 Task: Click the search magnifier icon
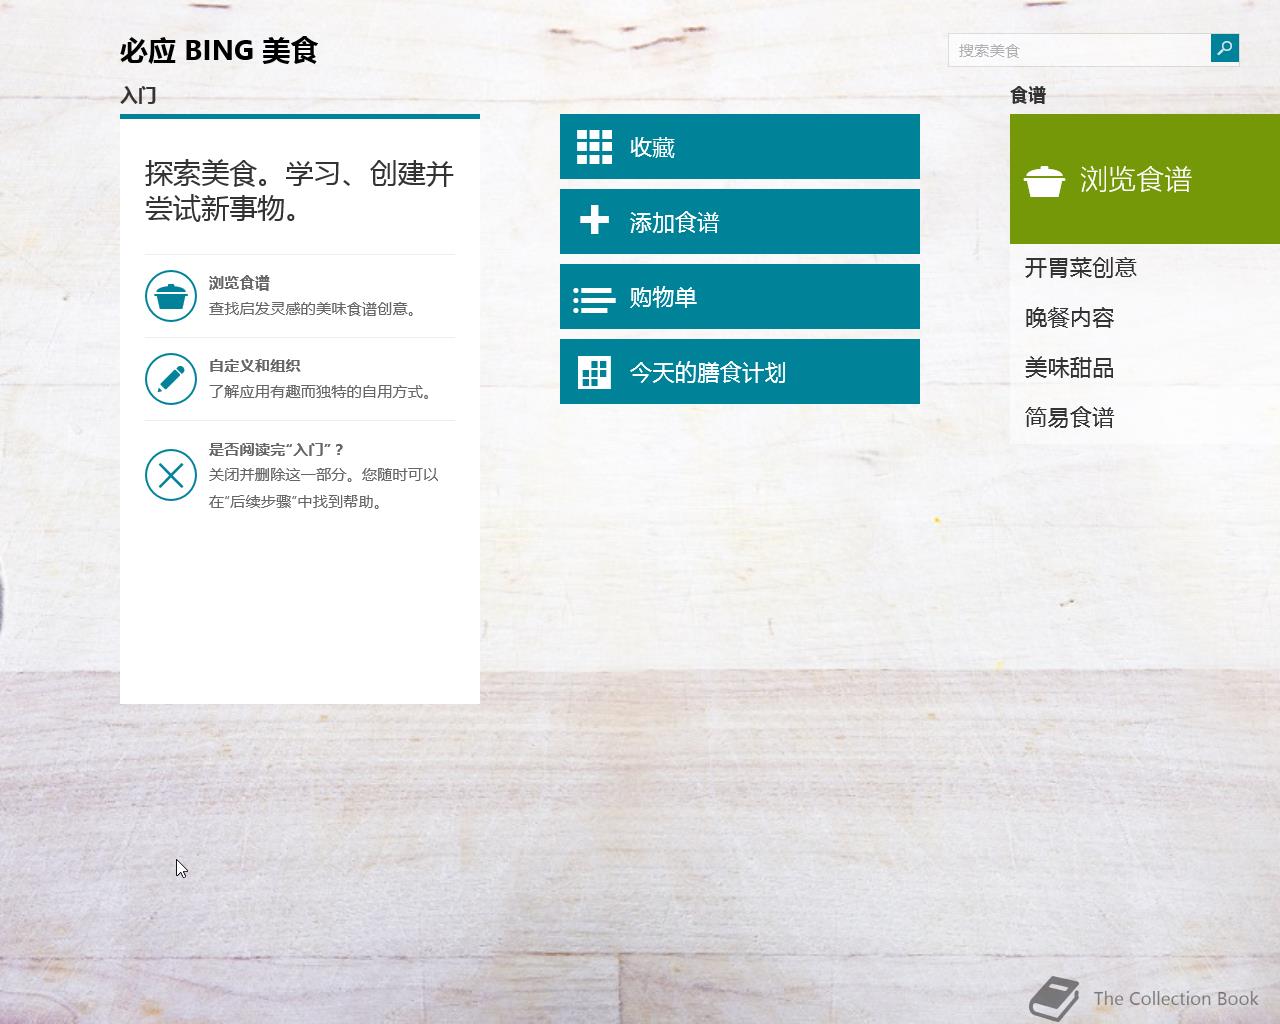[1224, 48]
